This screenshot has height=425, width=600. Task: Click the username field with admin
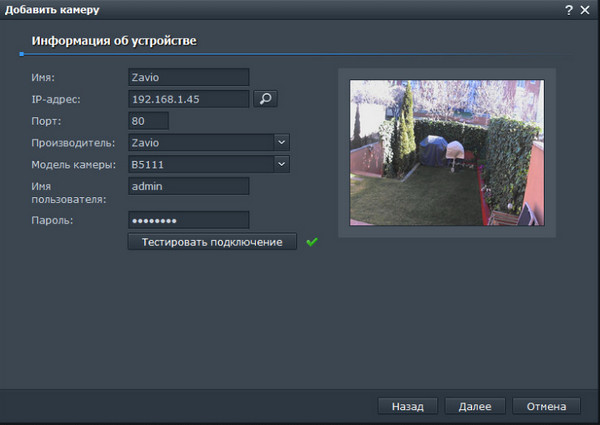[188, 186]
